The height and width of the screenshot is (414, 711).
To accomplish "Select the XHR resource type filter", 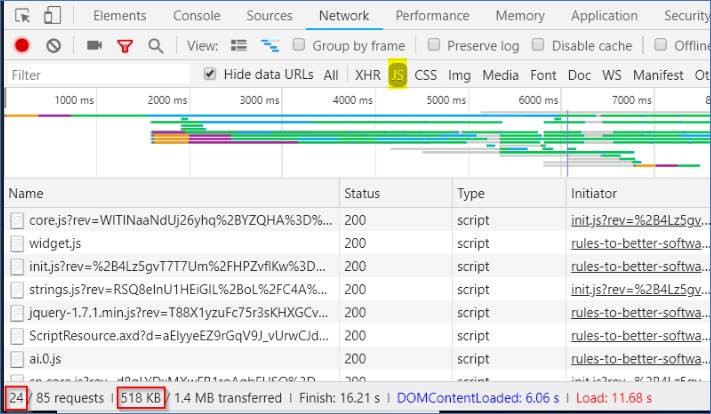I will [367, 75].
